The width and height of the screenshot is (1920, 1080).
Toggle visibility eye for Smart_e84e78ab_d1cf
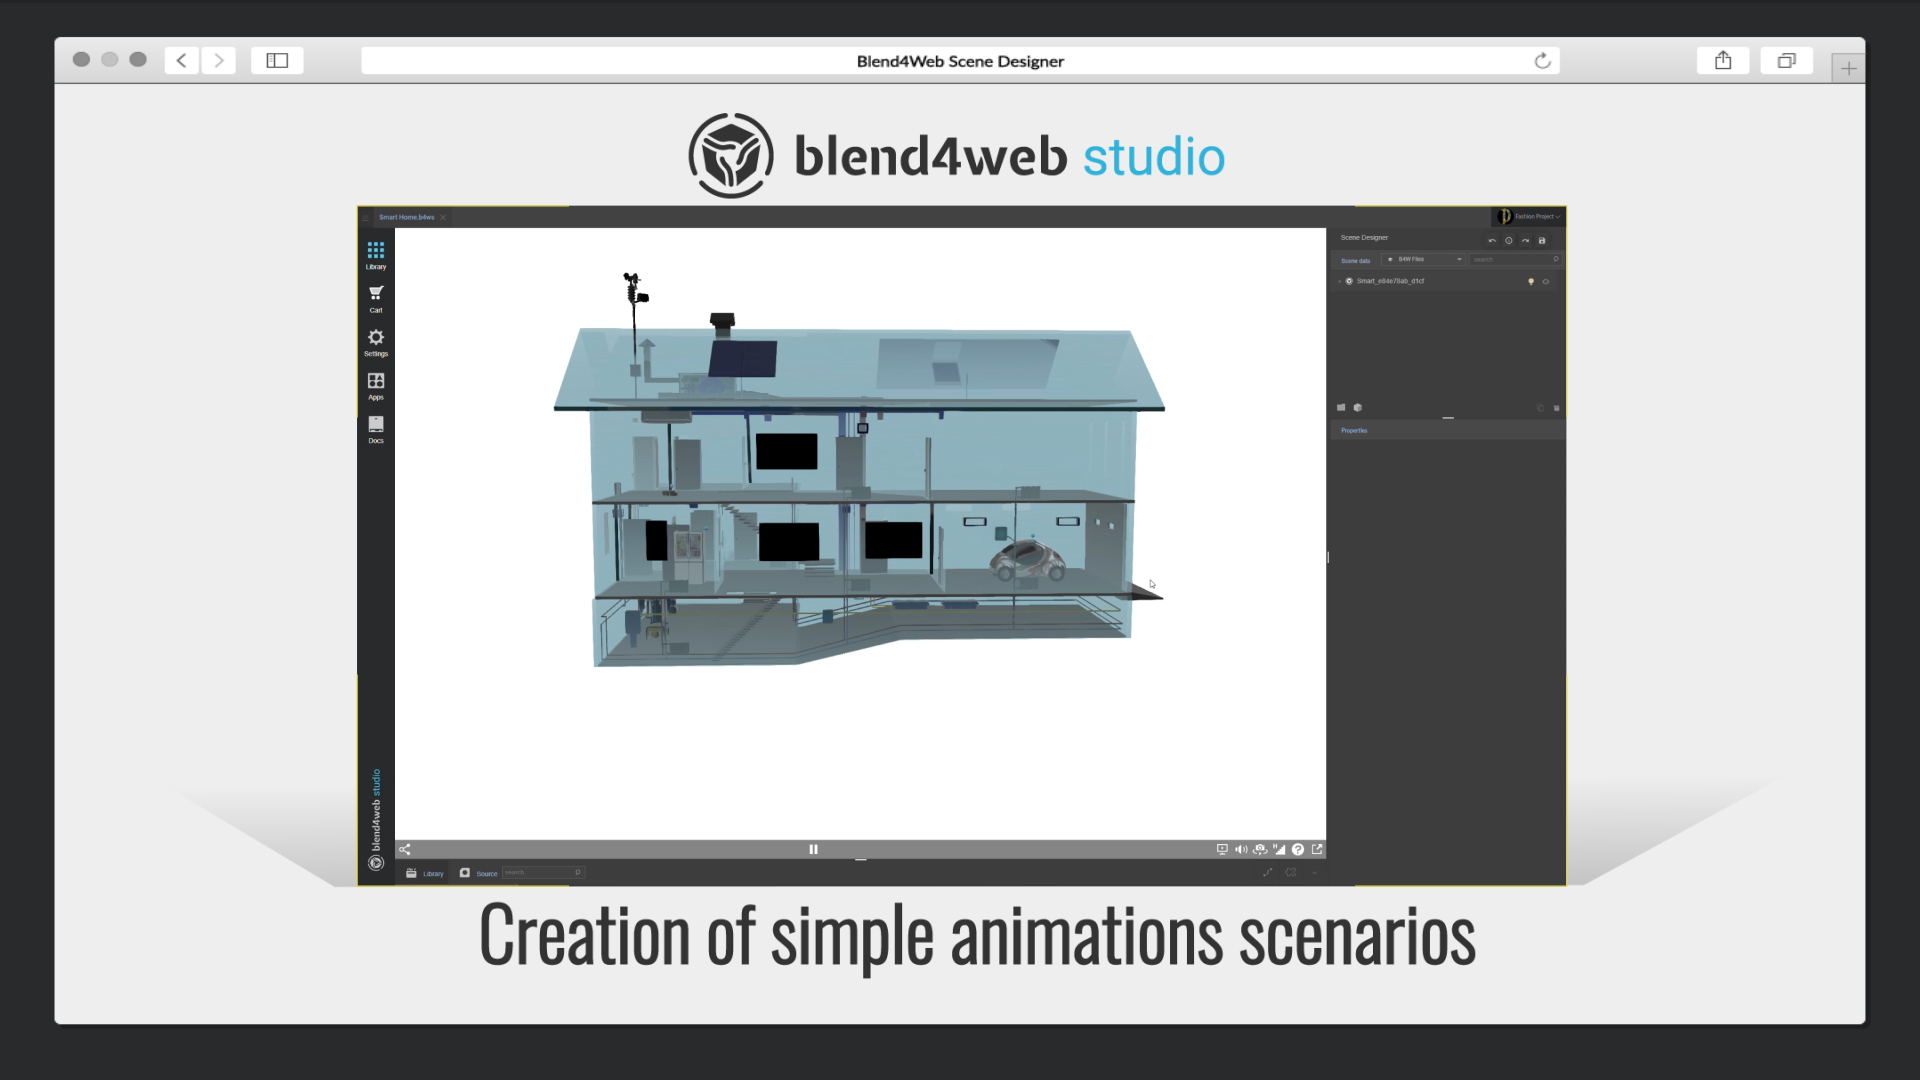[x=1546, y=281]
